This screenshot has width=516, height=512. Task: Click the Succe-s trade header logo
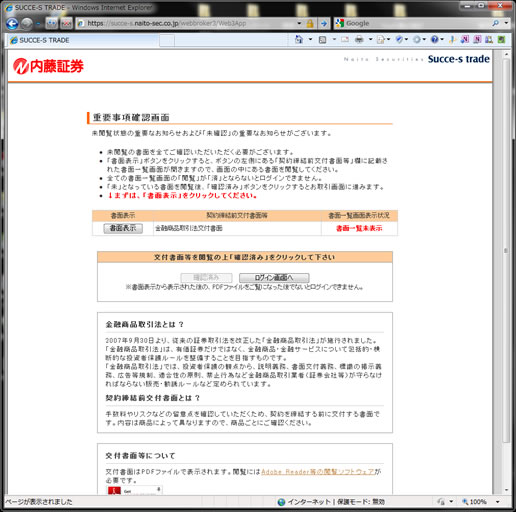pyautogui.click(x=458, y=59)
